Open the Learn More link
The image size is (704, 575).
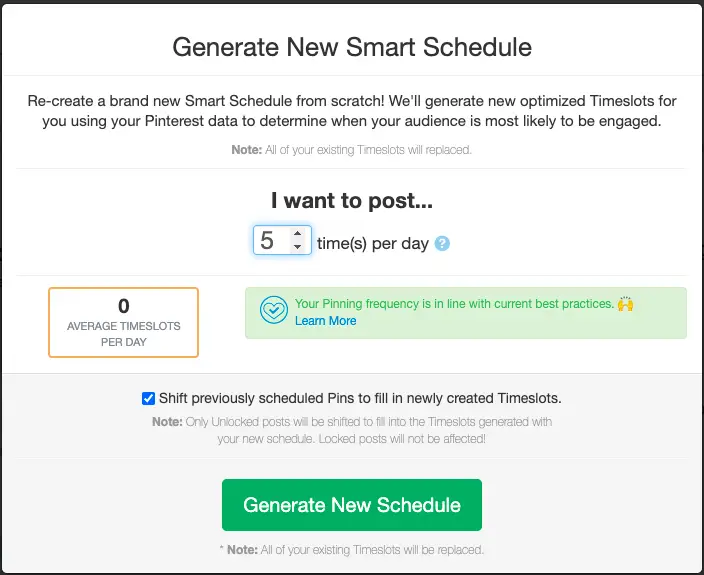point(325,321)
